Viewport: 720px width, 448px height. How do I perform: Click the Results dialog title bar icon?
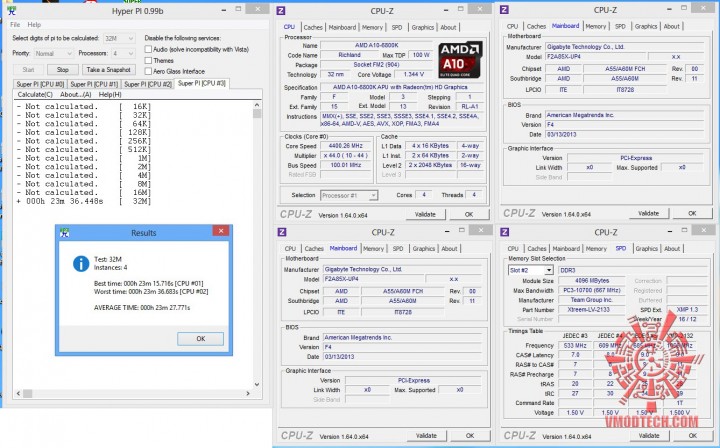click(65, 233)
